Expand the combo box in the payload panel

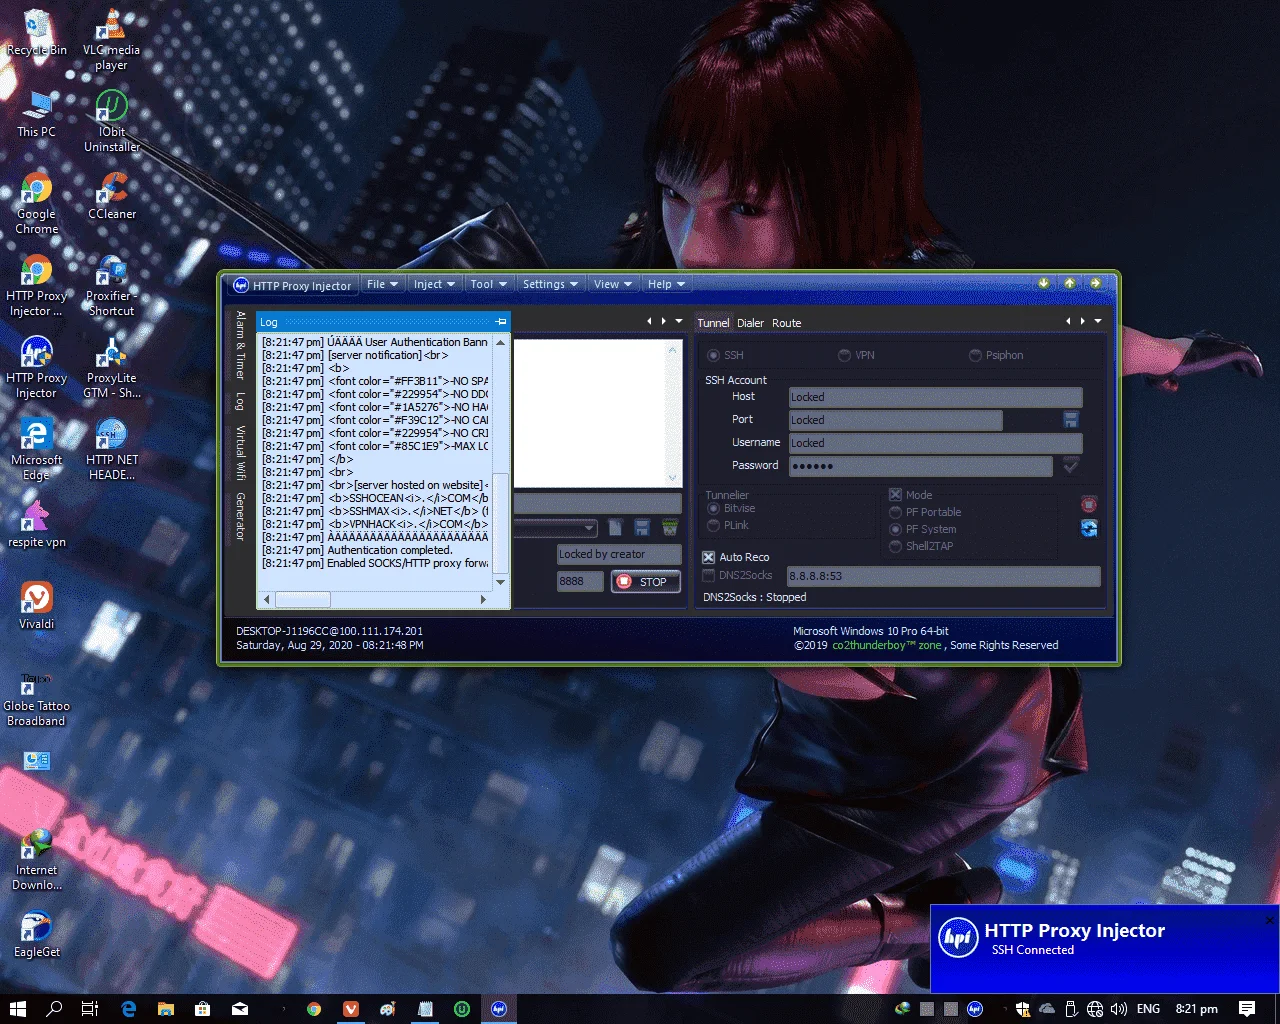(x=589, y=528)
